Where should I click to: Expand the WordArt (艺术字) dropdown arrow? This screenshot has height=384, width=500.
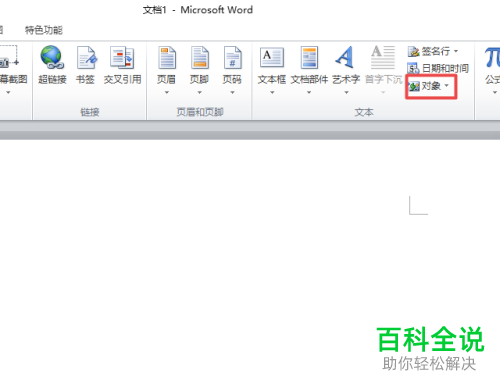coord(346,92)
